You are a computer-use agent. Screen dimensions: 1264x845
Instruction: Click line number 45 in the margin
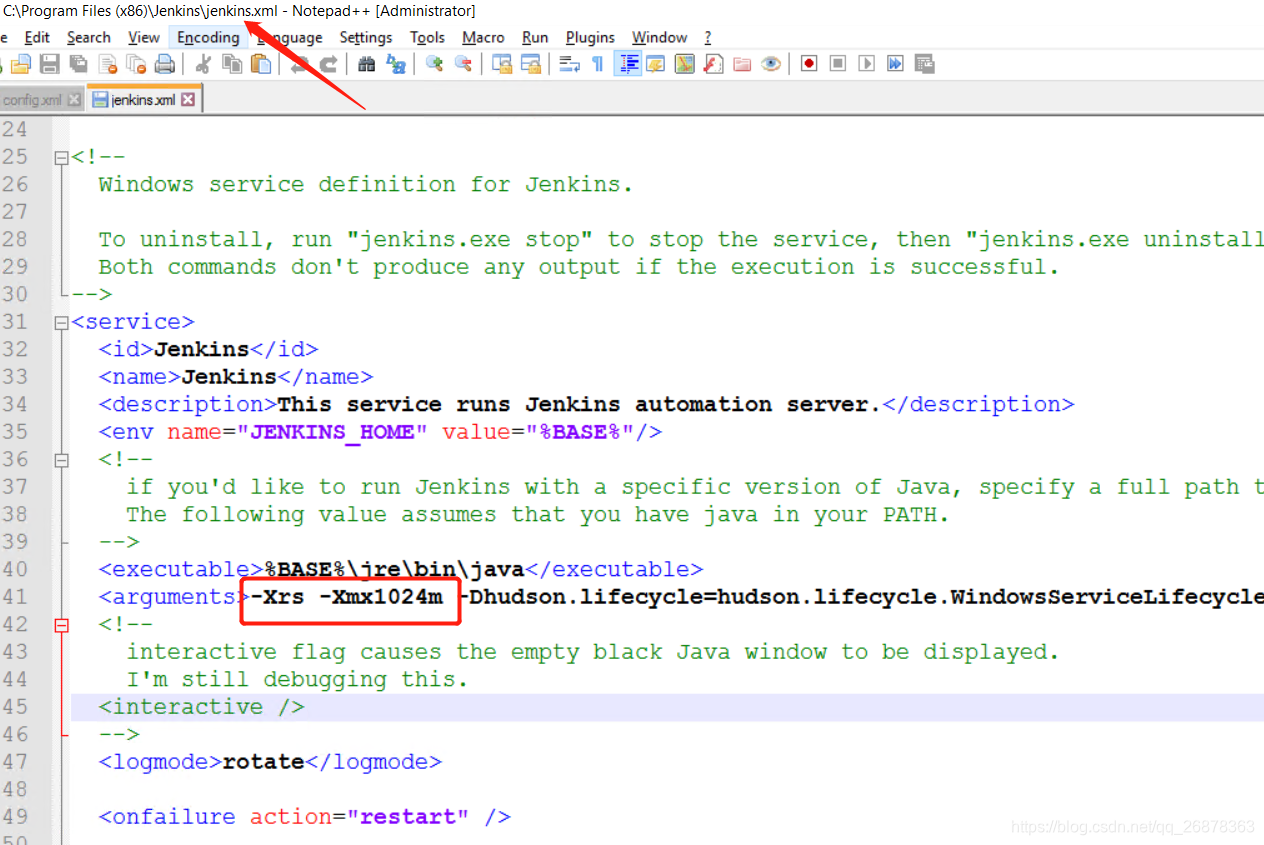[15, 707]
